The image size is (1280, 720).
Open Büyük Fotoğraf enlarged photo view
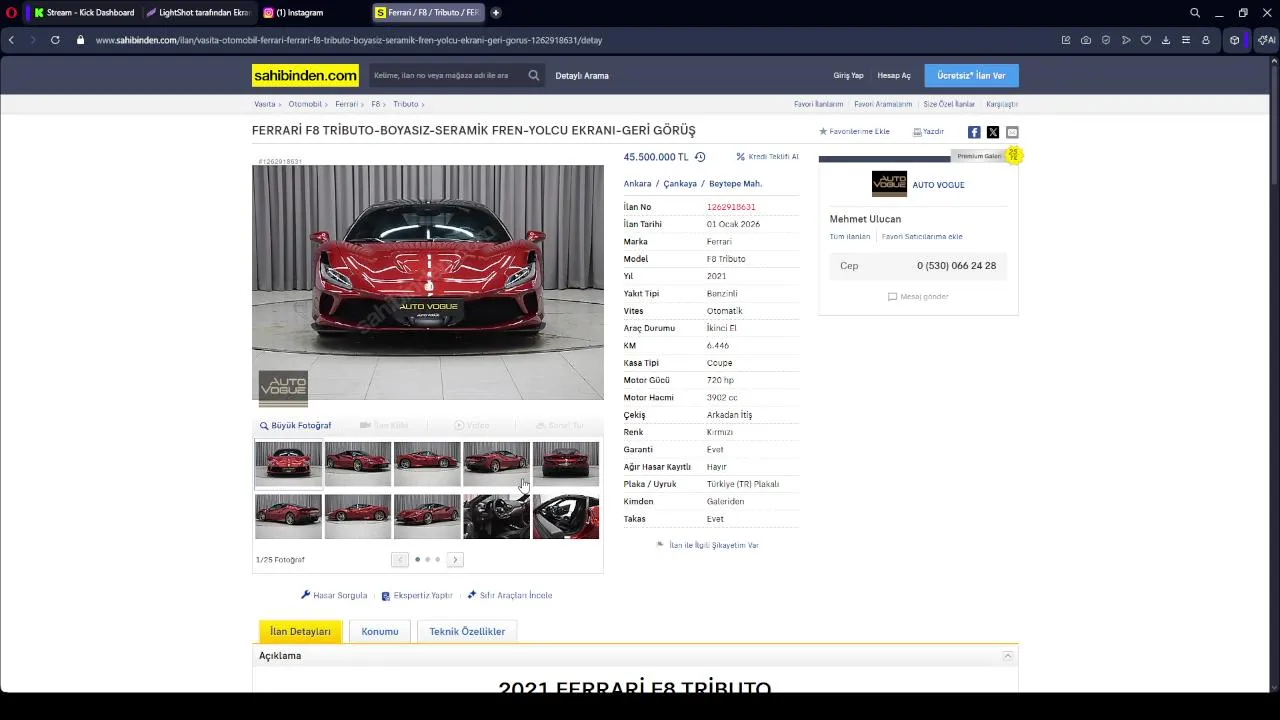tap(296, 425)
